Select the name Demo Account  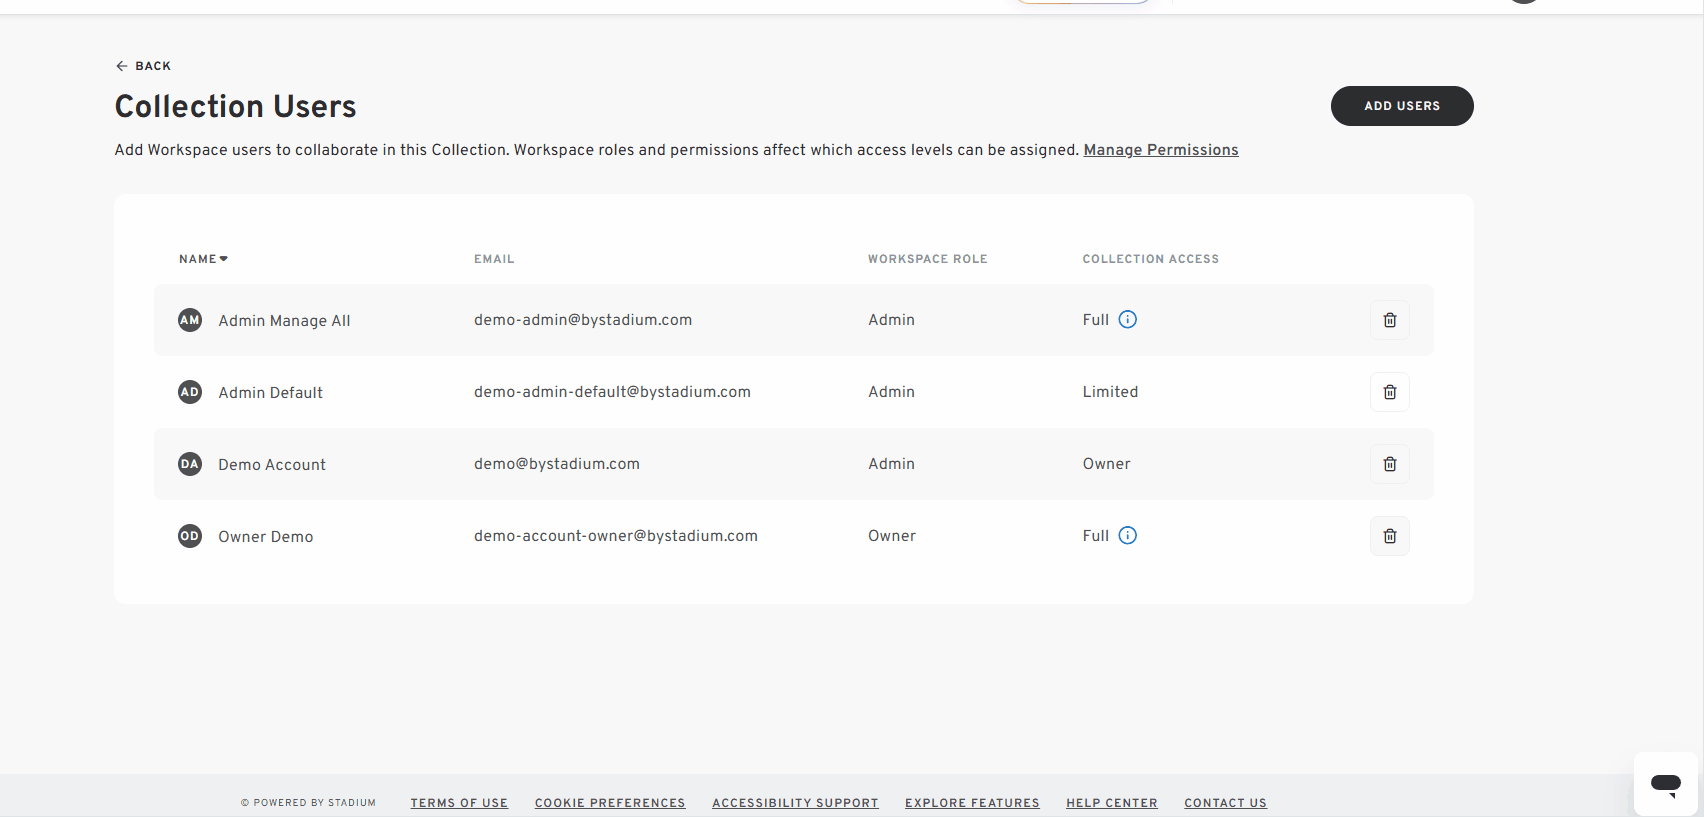coord(272,465)
